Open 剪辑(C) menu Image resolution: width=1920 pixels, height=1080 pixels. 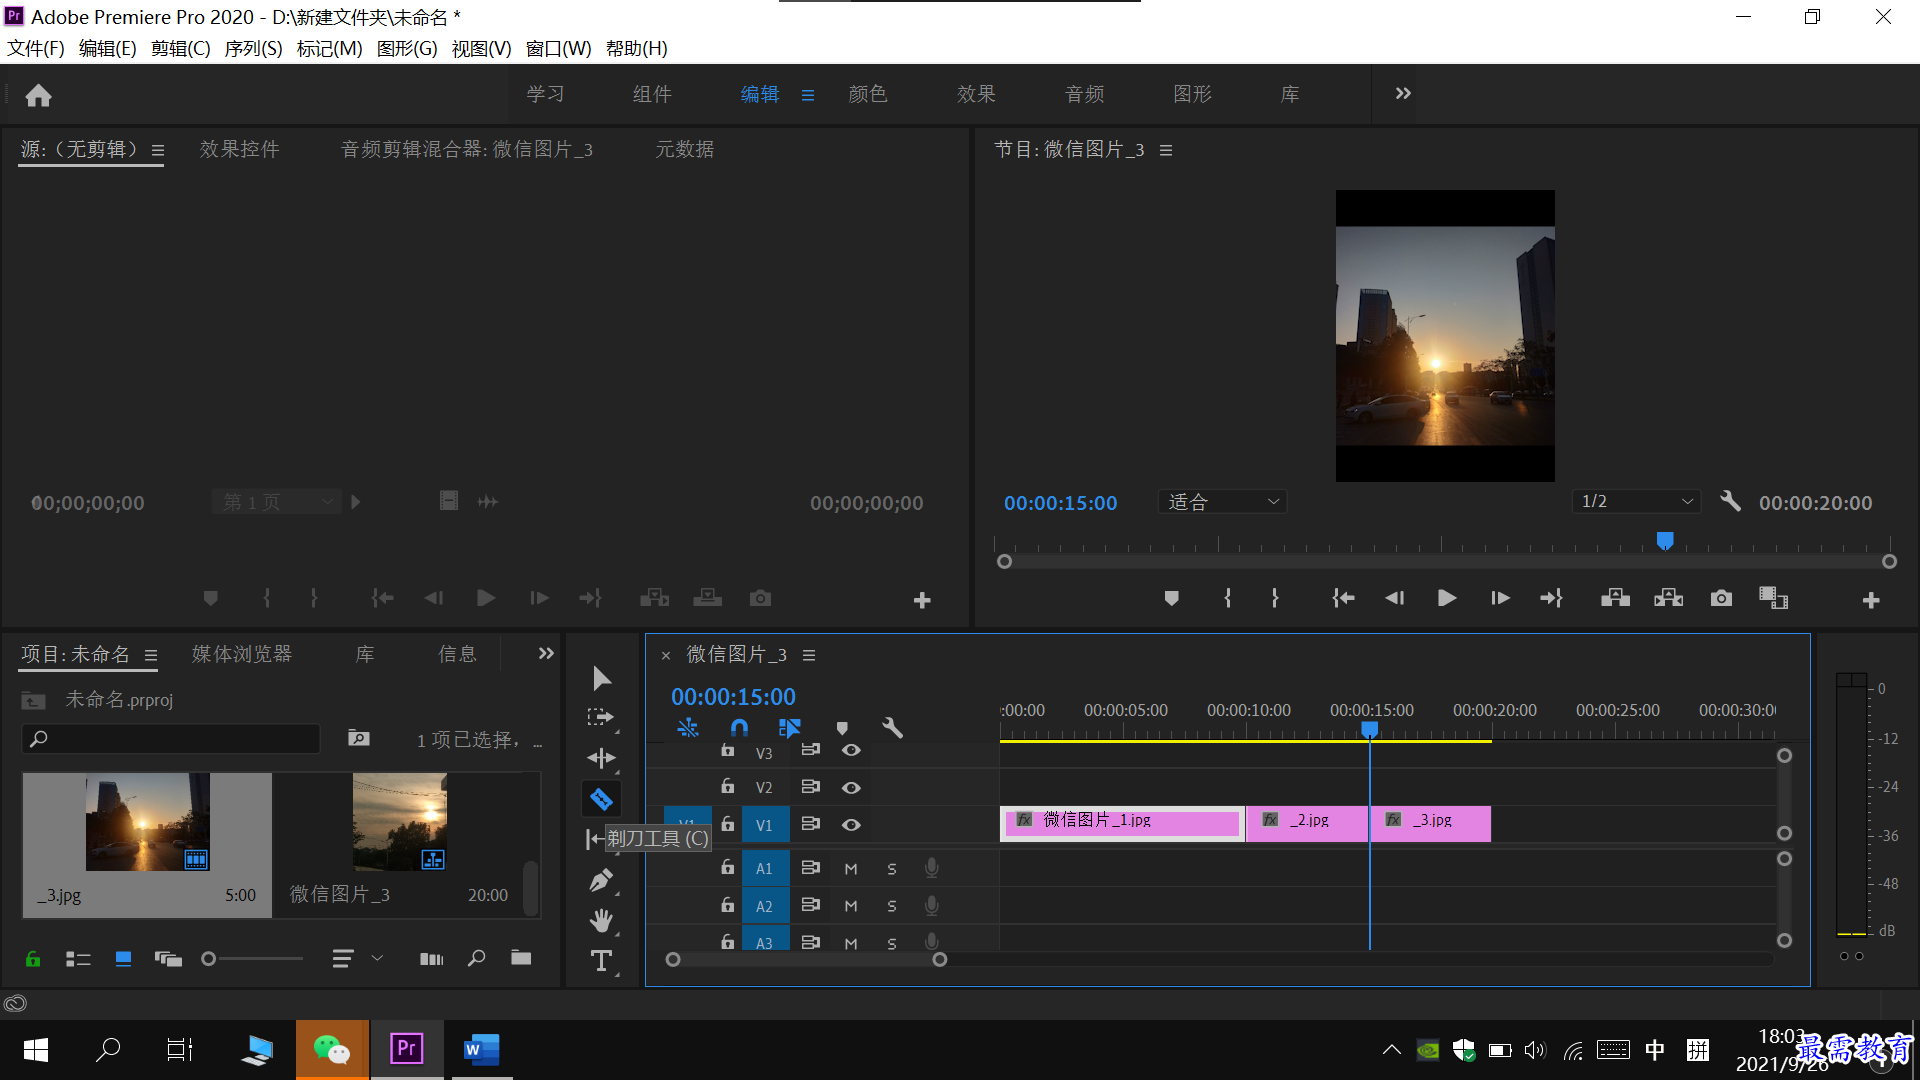[181, 48]
